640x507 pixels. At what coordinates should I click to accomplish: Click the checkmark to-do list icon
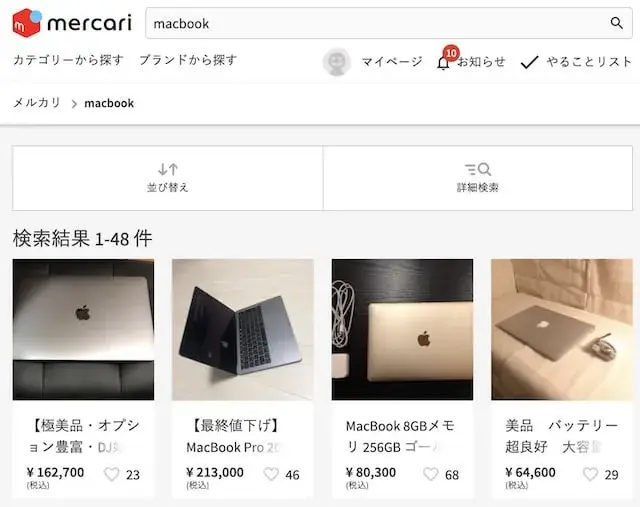pos(529,62)
